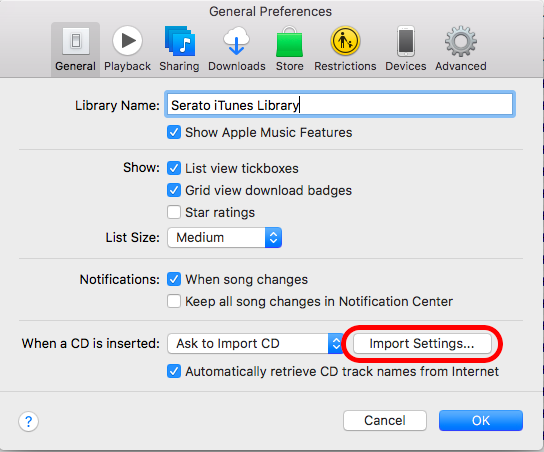This screenshot has height=452, width=544.
Task: Toggle When song changes notification checkbox
Action: (x=174, y=279)
